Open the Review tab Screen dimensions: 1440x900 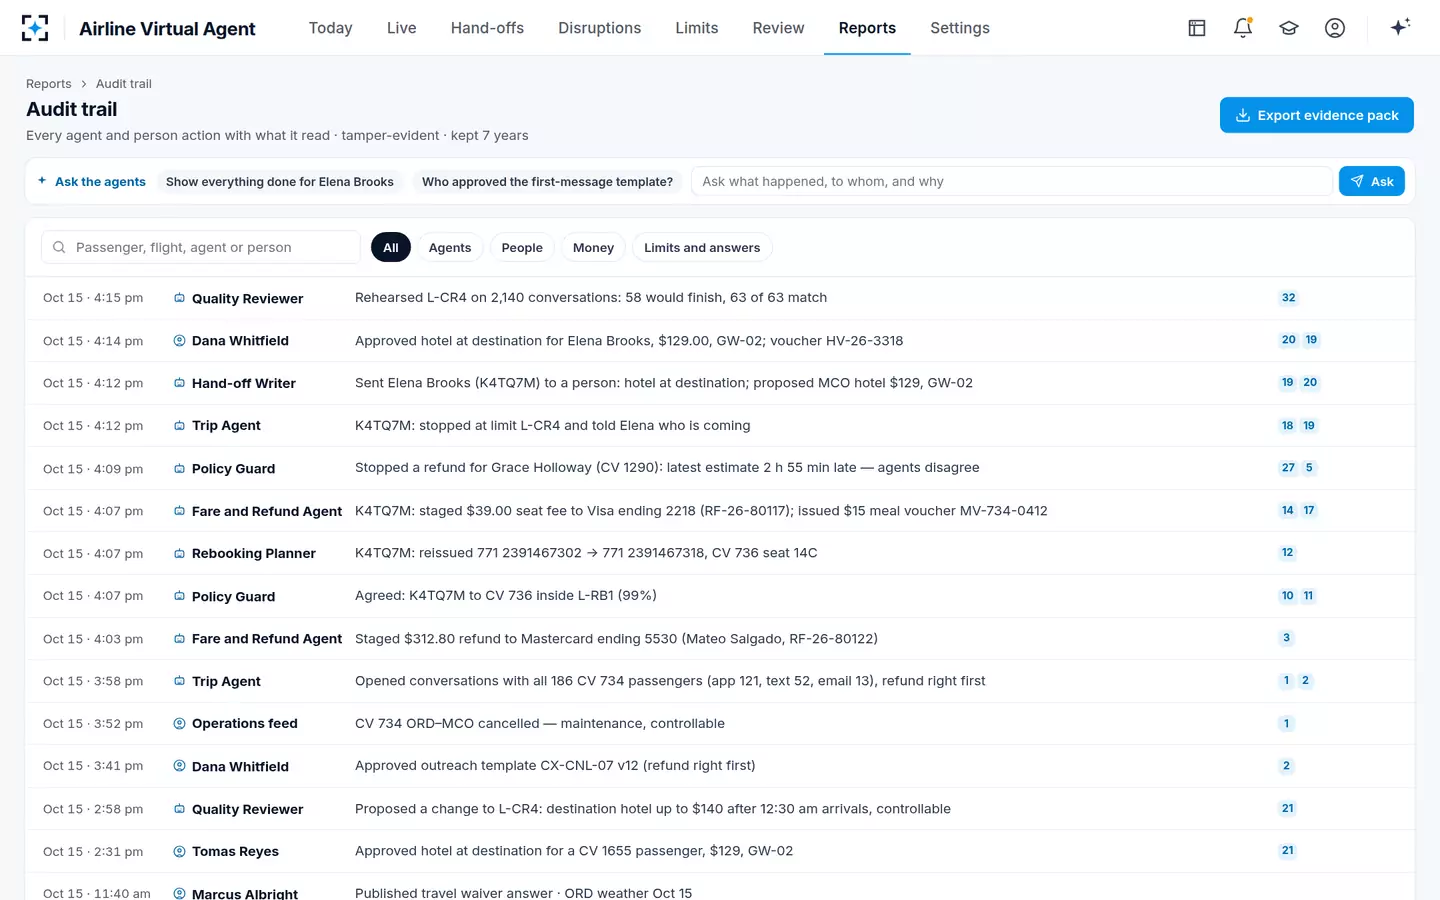(x=779, y=28)
